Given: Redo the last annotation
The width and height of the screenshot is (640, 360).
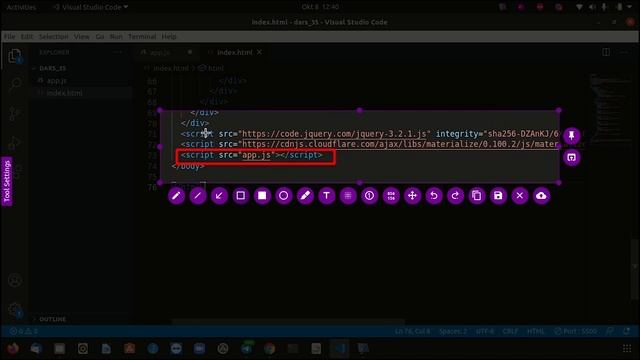Looking at the screenshot, I should [455, 196].
